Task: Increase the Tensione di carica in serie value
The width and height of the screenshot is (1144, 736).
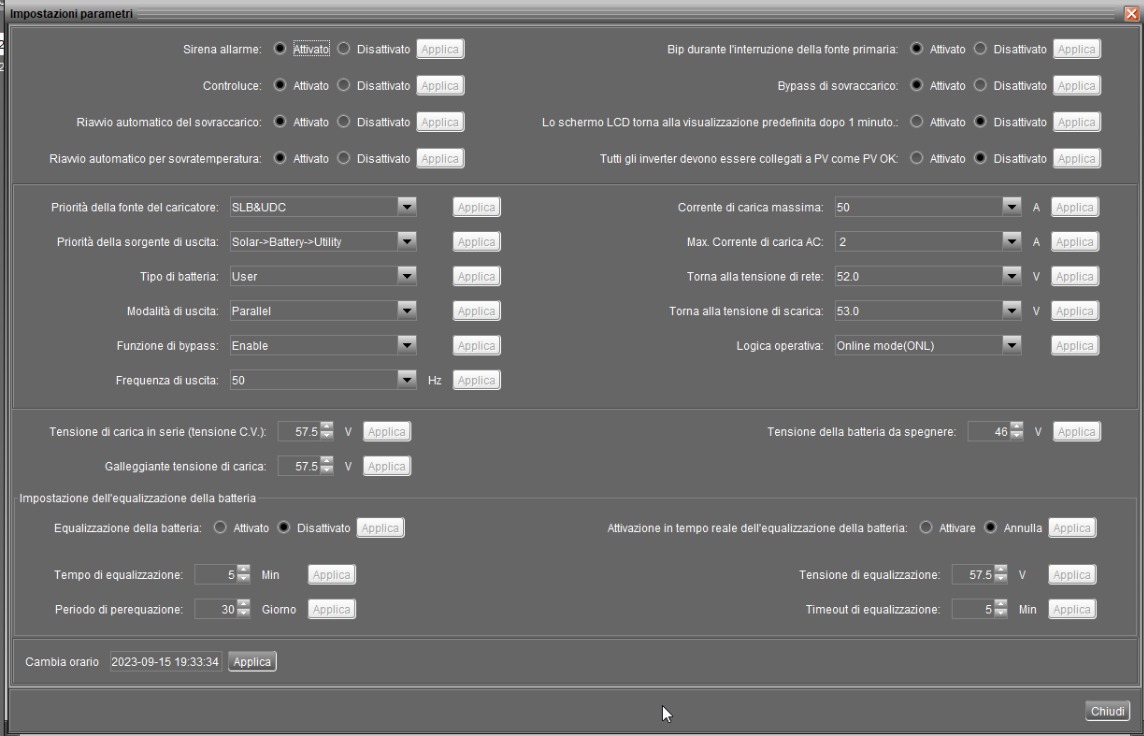Action: 327,427
